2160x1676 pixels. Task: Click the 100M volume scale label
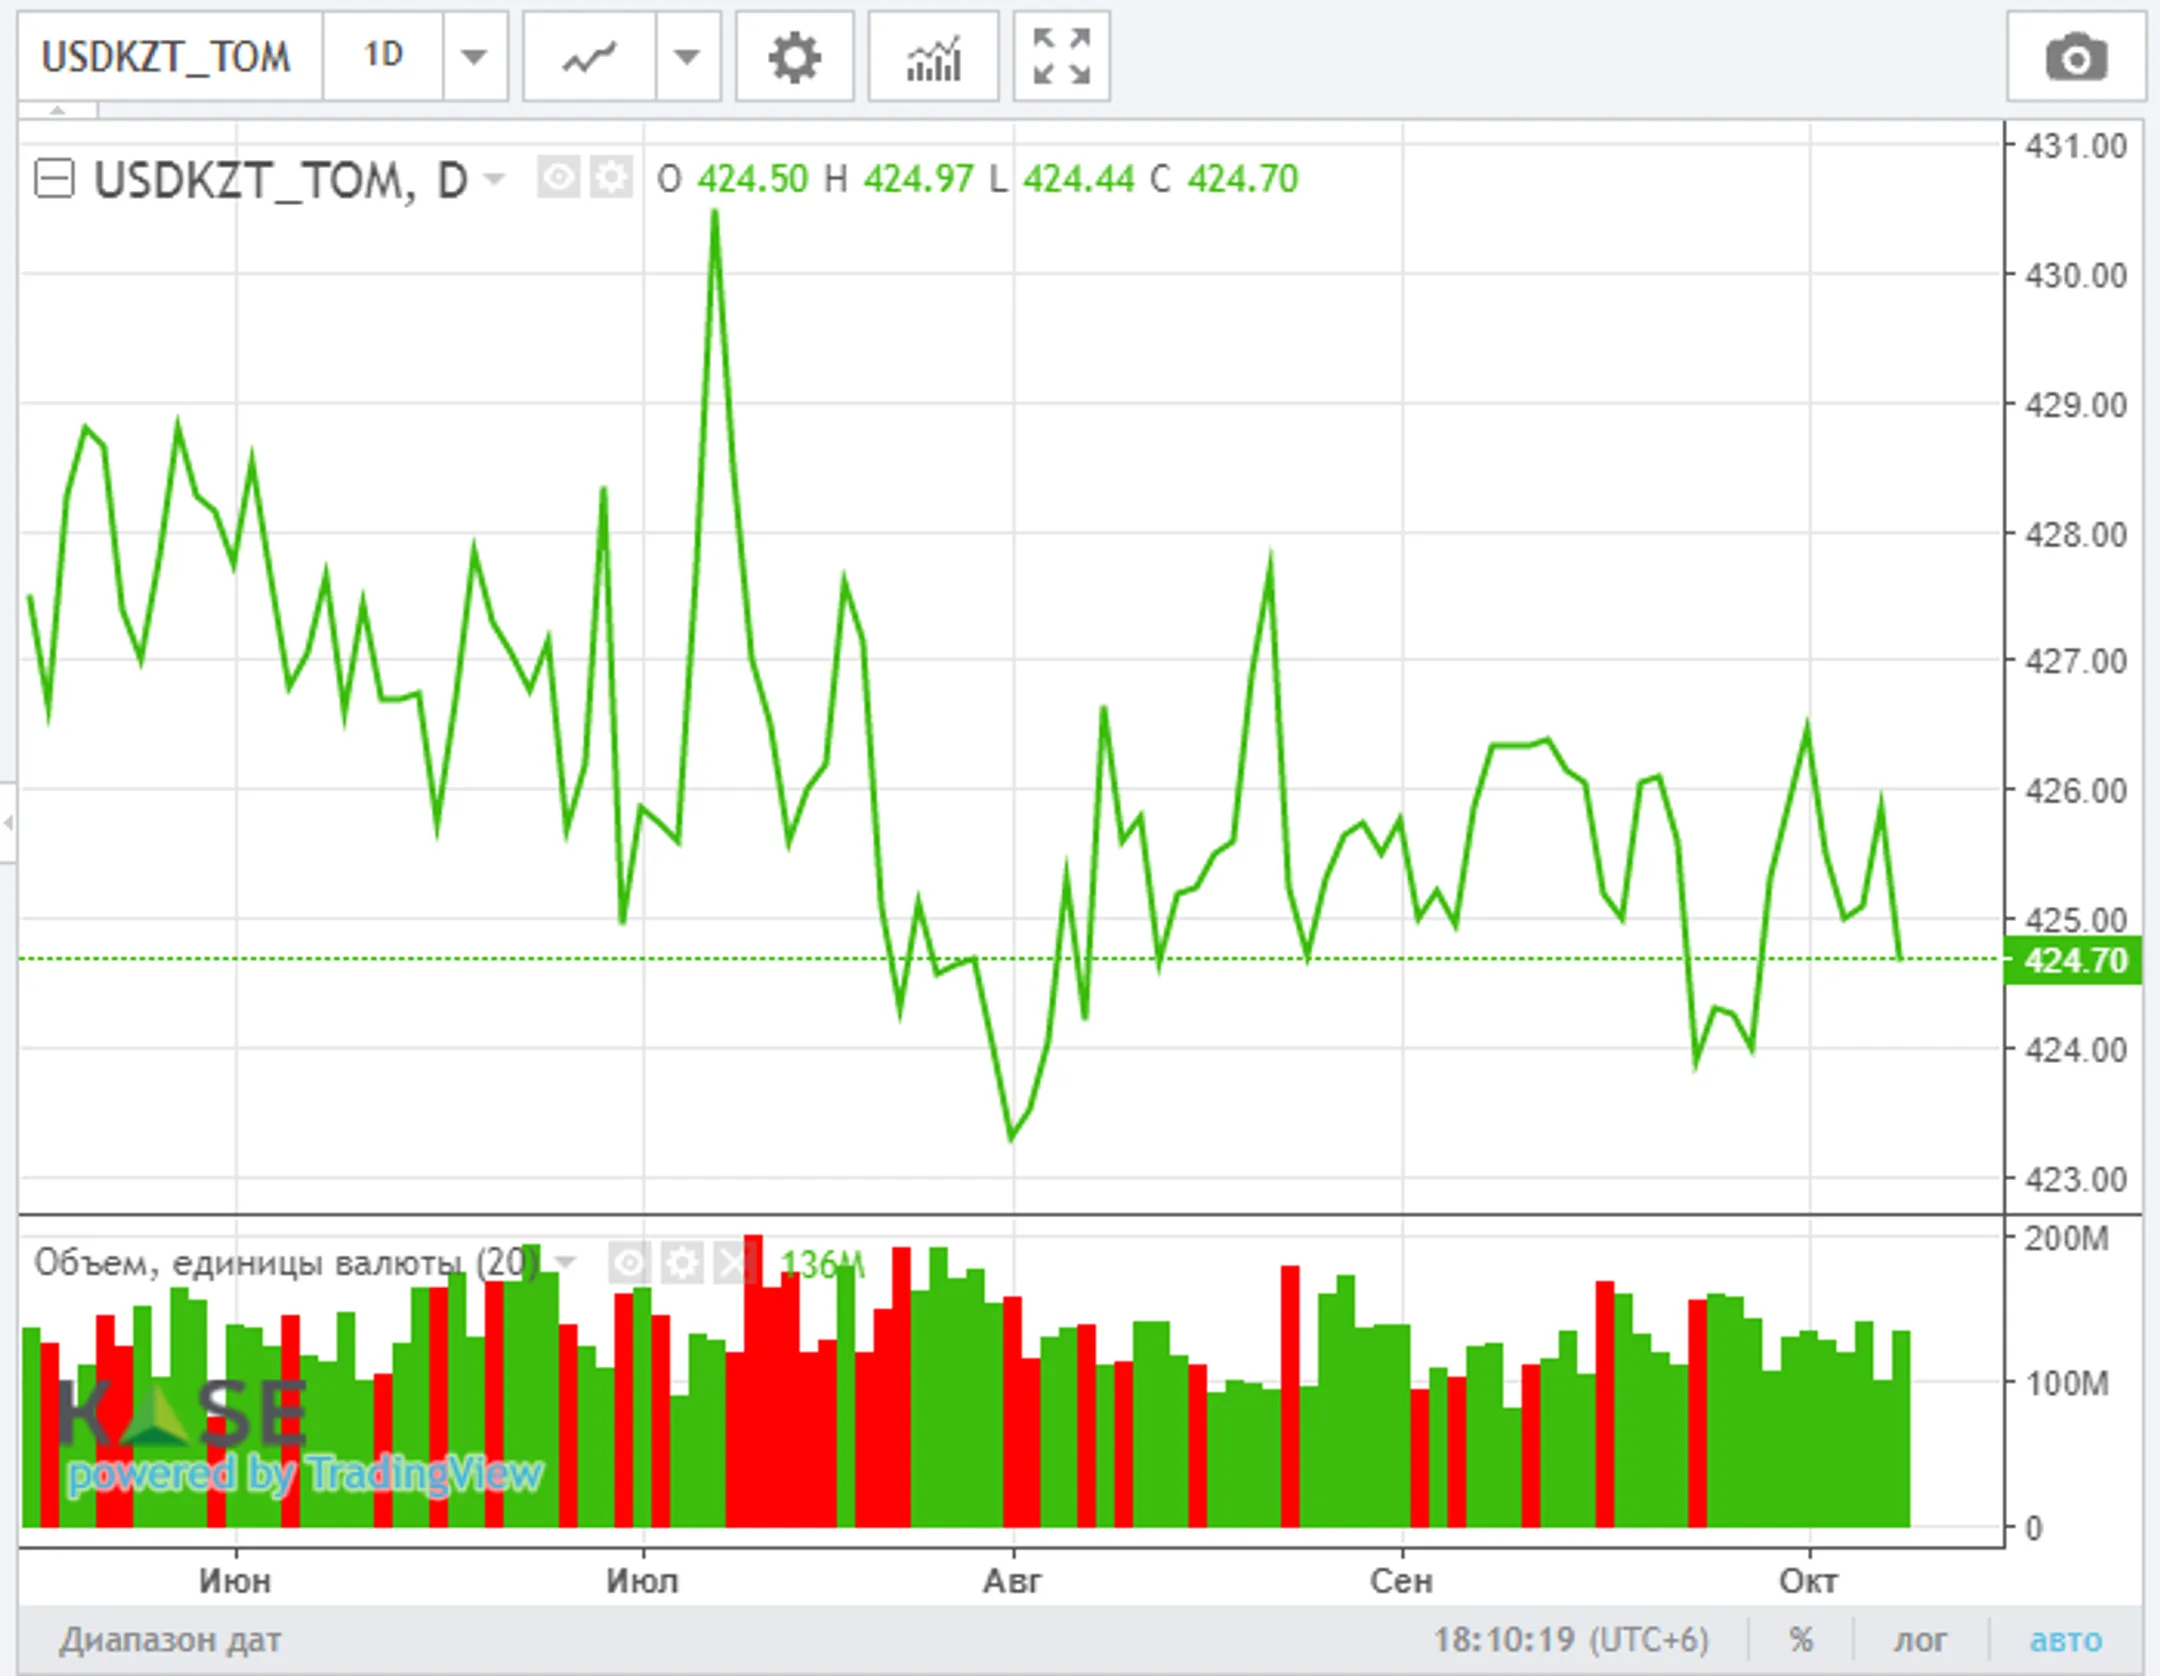pos(2066,1383)
